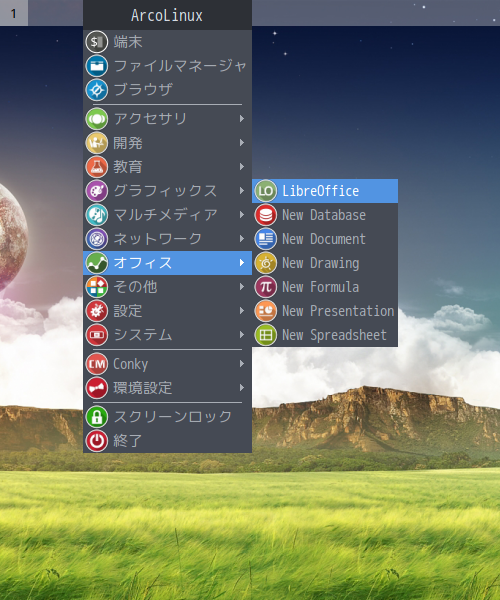Click the New Formula pi icon
The height and width of the screenshot is (600, 500).
pos(265,287)
